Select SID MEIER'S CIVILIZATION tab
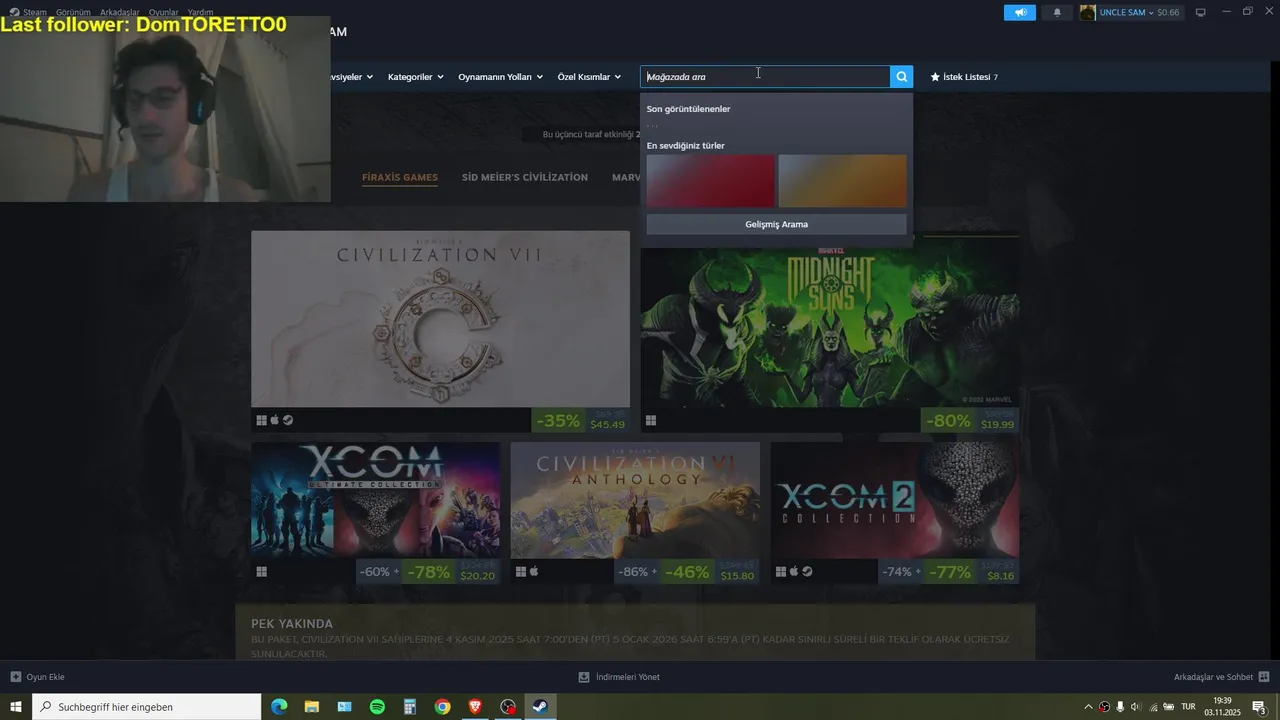 (x=525, y=177)
